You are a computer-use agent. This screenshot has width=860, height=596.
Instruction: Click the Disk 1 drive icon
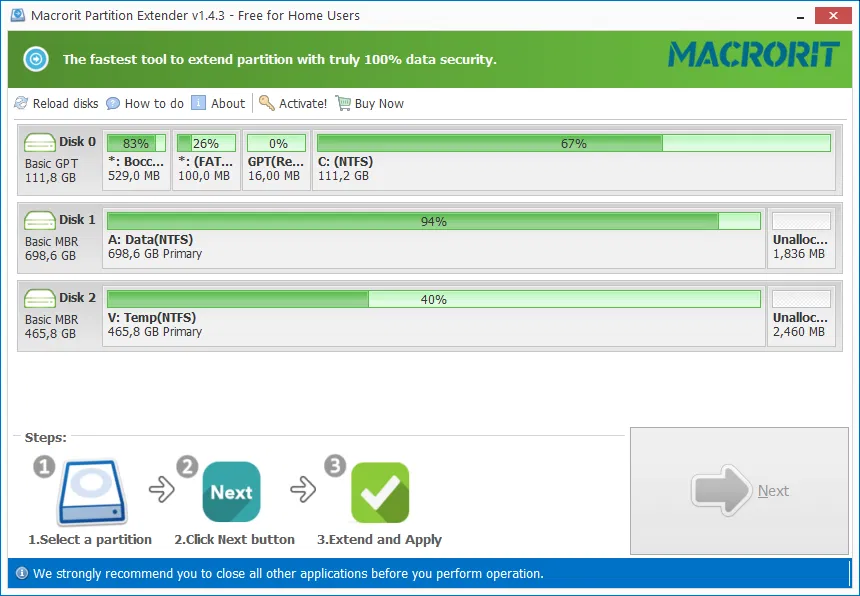pyautogui.click(x=40, y=221)
